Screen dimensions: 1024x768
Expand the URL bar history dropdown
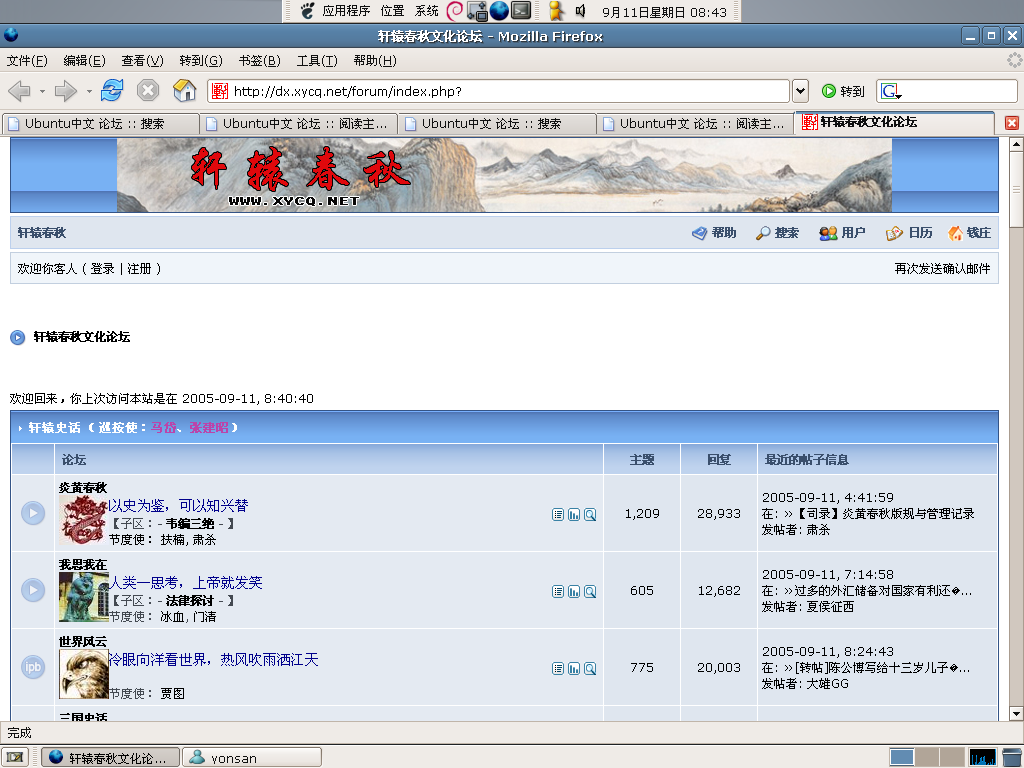(800, 91)
